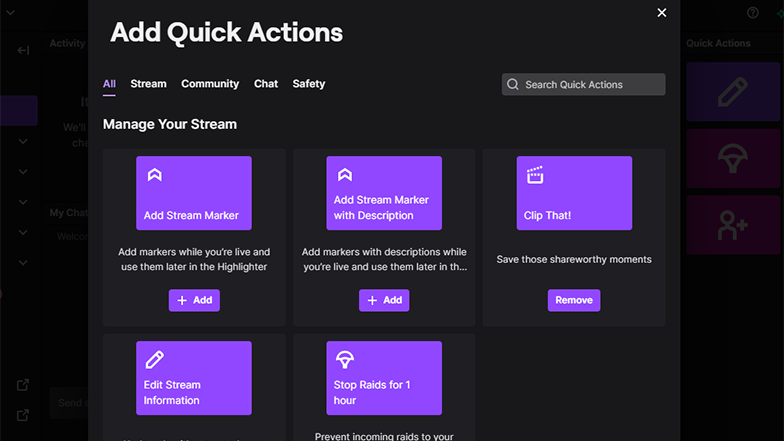Image resolution: width=784 pixels, height=441 pixels.
Task: Click the Add Stream Marker tile
Action: tap(194, 193)
